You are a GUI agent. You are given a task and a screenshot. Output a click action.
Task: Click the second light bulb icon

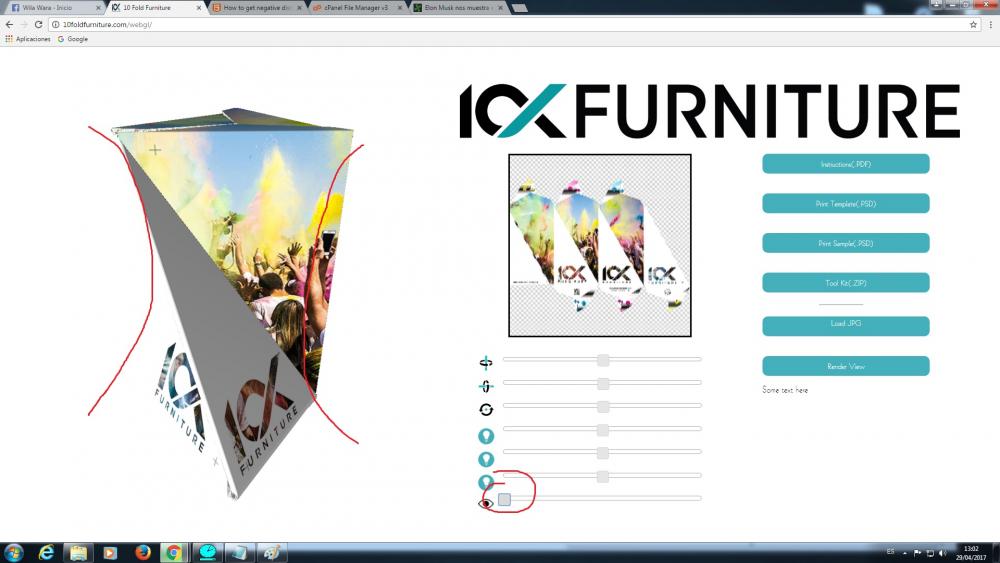tap(486, 459)
